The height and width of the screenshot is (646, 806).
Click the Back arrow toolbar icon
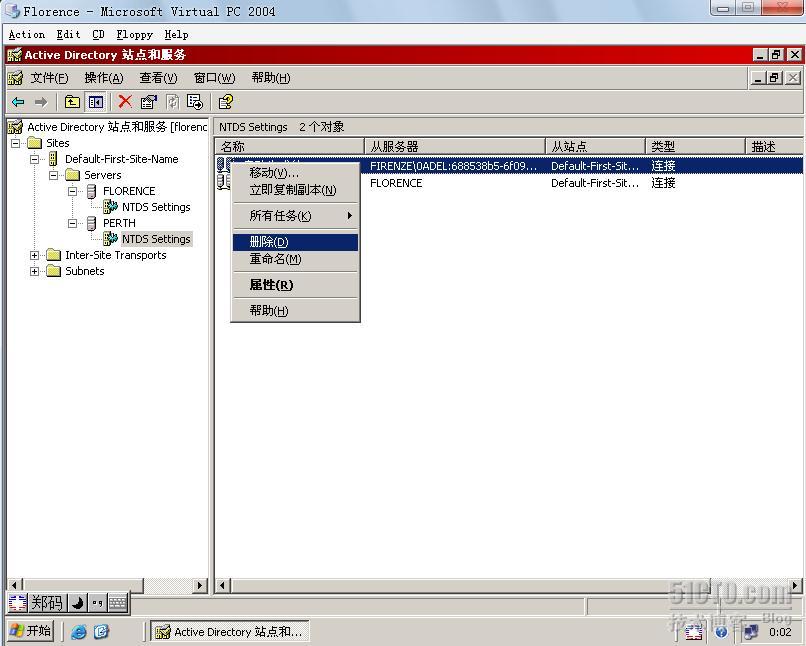click(18, 102)
